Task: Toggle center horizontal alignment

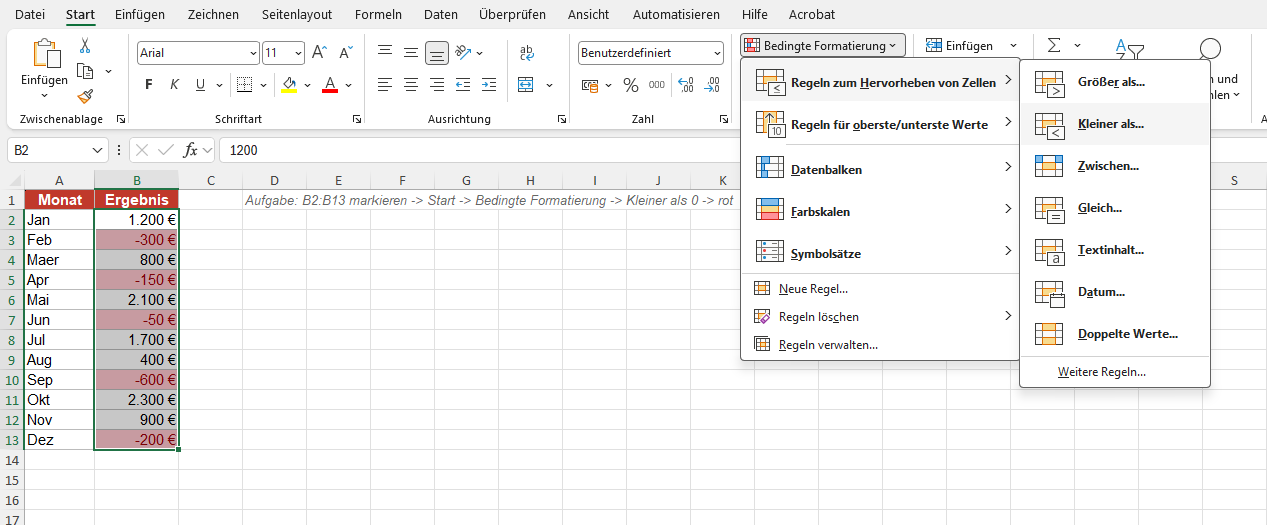Action: pyautogui.click(x=410, y=85)
